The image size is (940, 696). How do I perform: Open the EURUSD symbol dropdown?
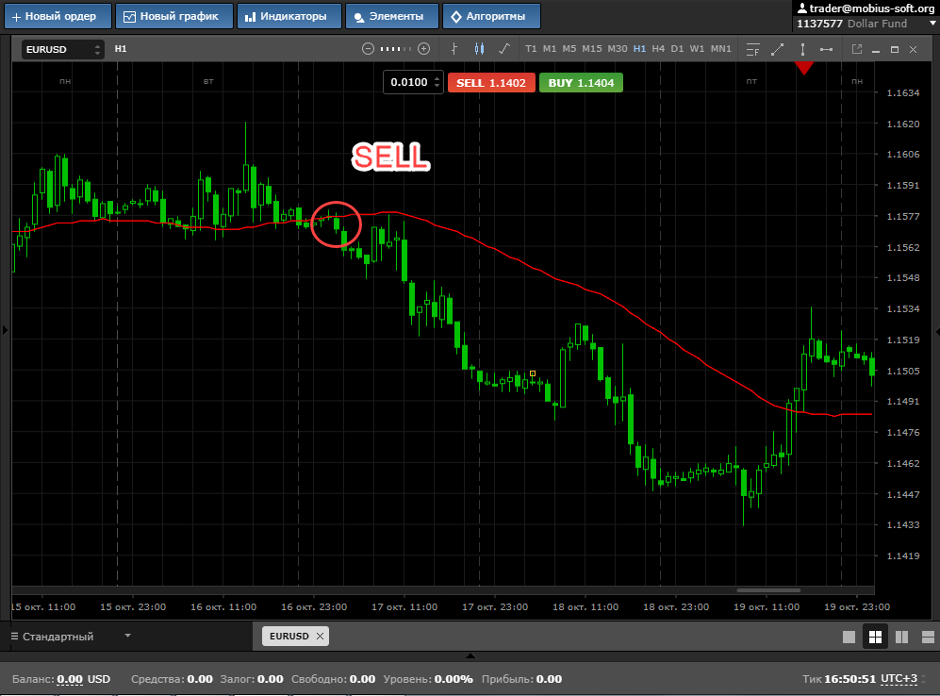pos(63,49)
